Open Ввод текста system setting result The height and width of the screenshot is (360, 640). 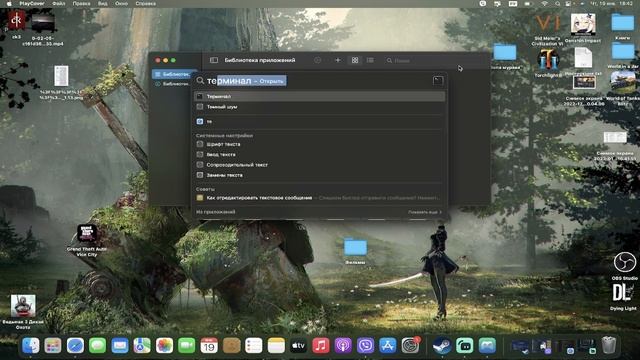coord(320,154)
